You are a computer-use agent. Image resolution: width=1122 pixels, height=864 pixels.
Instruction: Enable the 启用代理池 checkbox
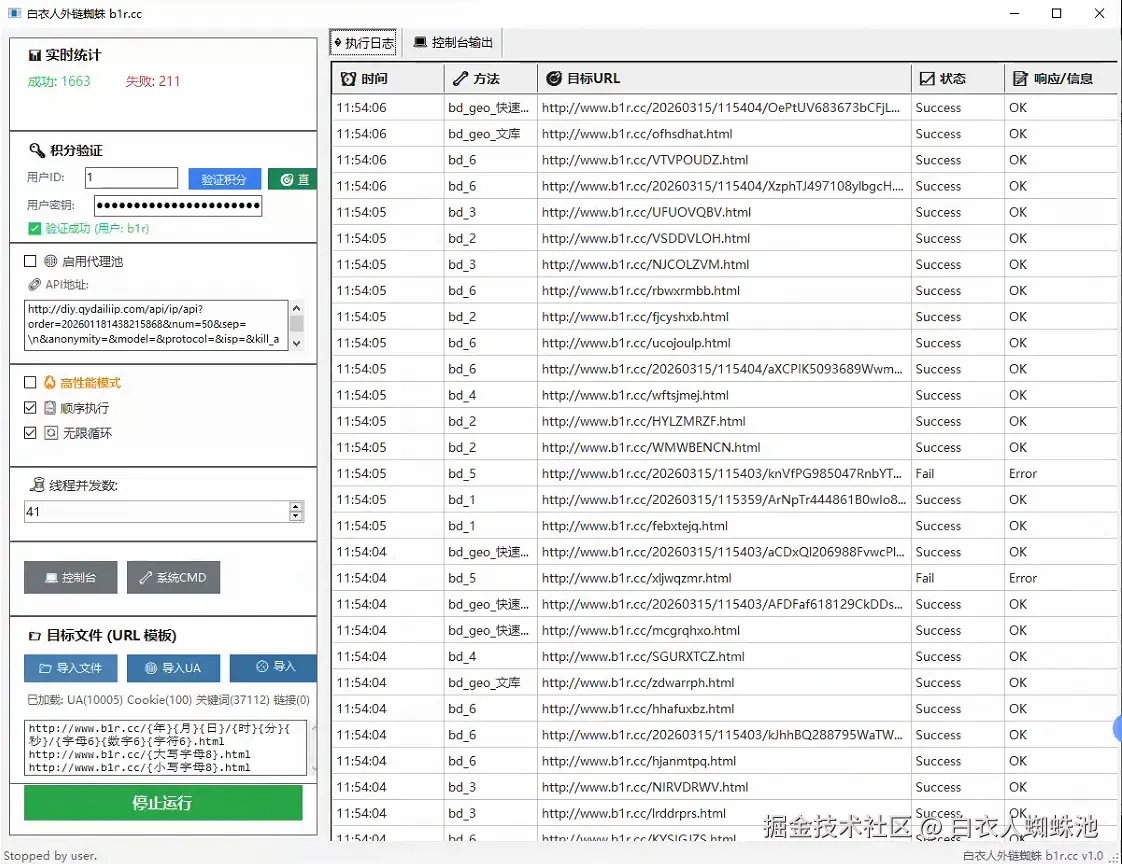coord(30,261)
